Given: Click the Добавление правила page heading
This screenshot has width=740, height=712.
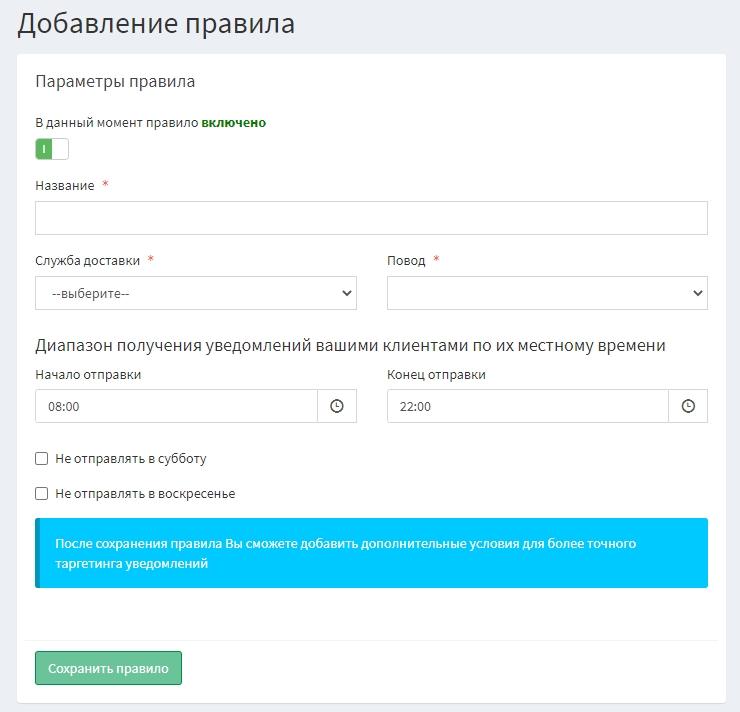Looking at the screenshot, I should pyautogui.click(x=156, y=24).
